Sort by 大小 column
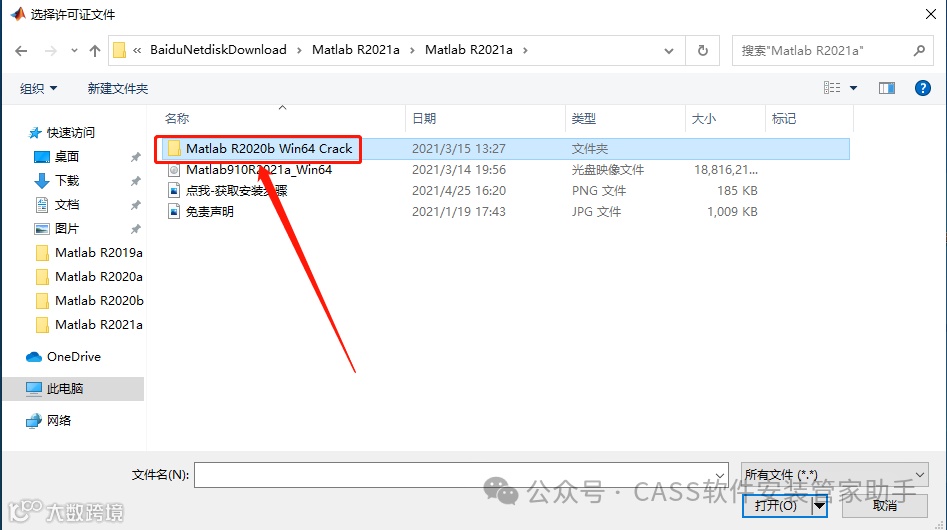Image resolution: width=947 pixels, height=530 pixels. click(704, 119)
